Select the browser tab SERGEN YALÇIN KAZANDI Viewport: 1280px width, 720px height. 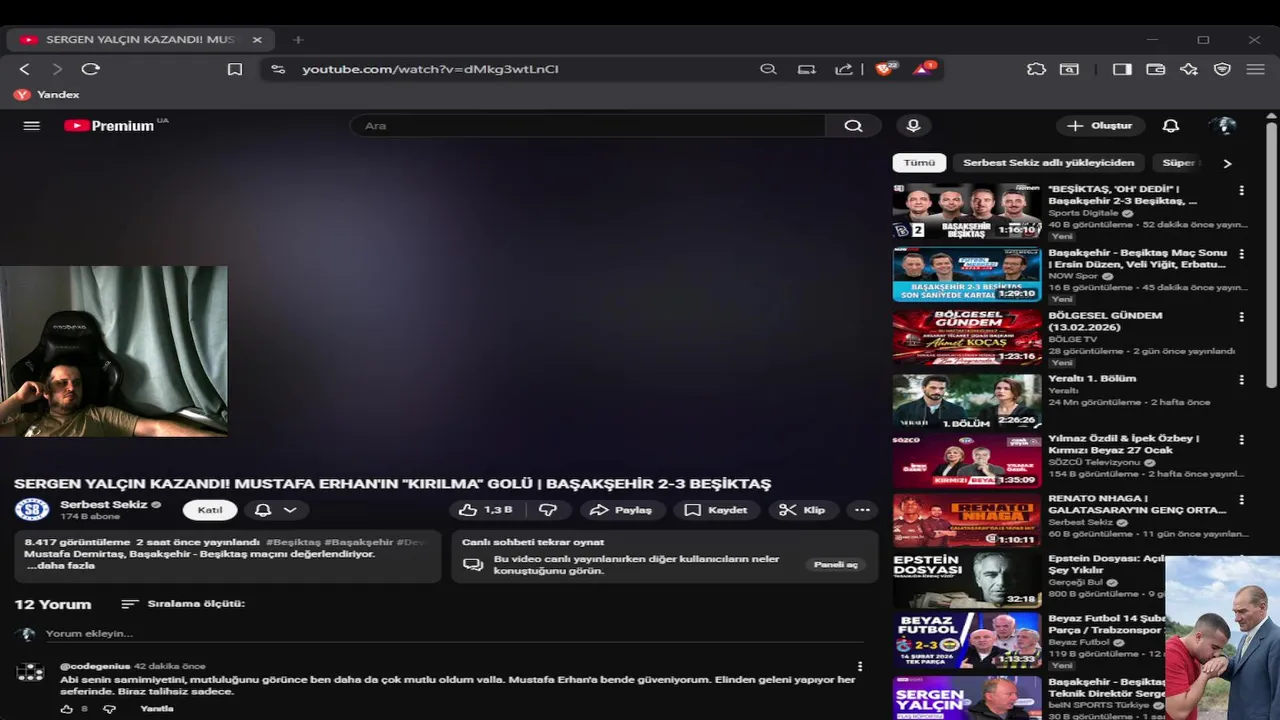(139, 40)
